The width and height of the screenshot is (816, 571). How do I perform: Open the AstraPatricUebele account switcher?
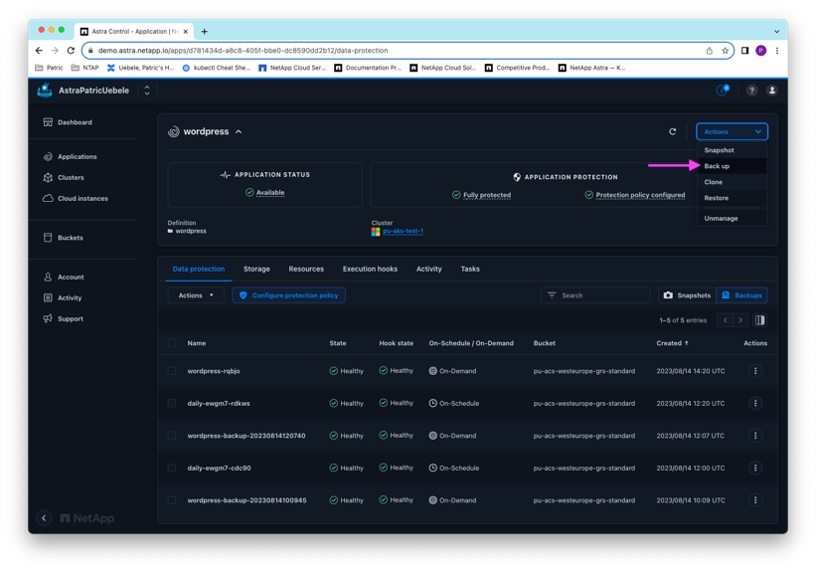tap(147, 91)
